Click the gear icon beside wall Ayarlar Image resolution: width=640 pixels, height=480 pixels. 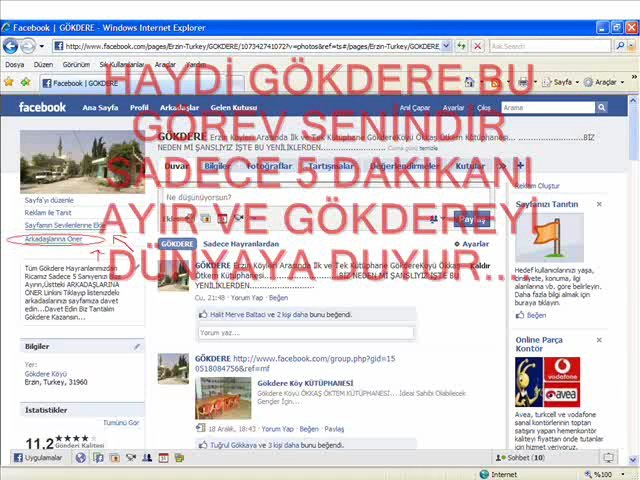(457, 244)
